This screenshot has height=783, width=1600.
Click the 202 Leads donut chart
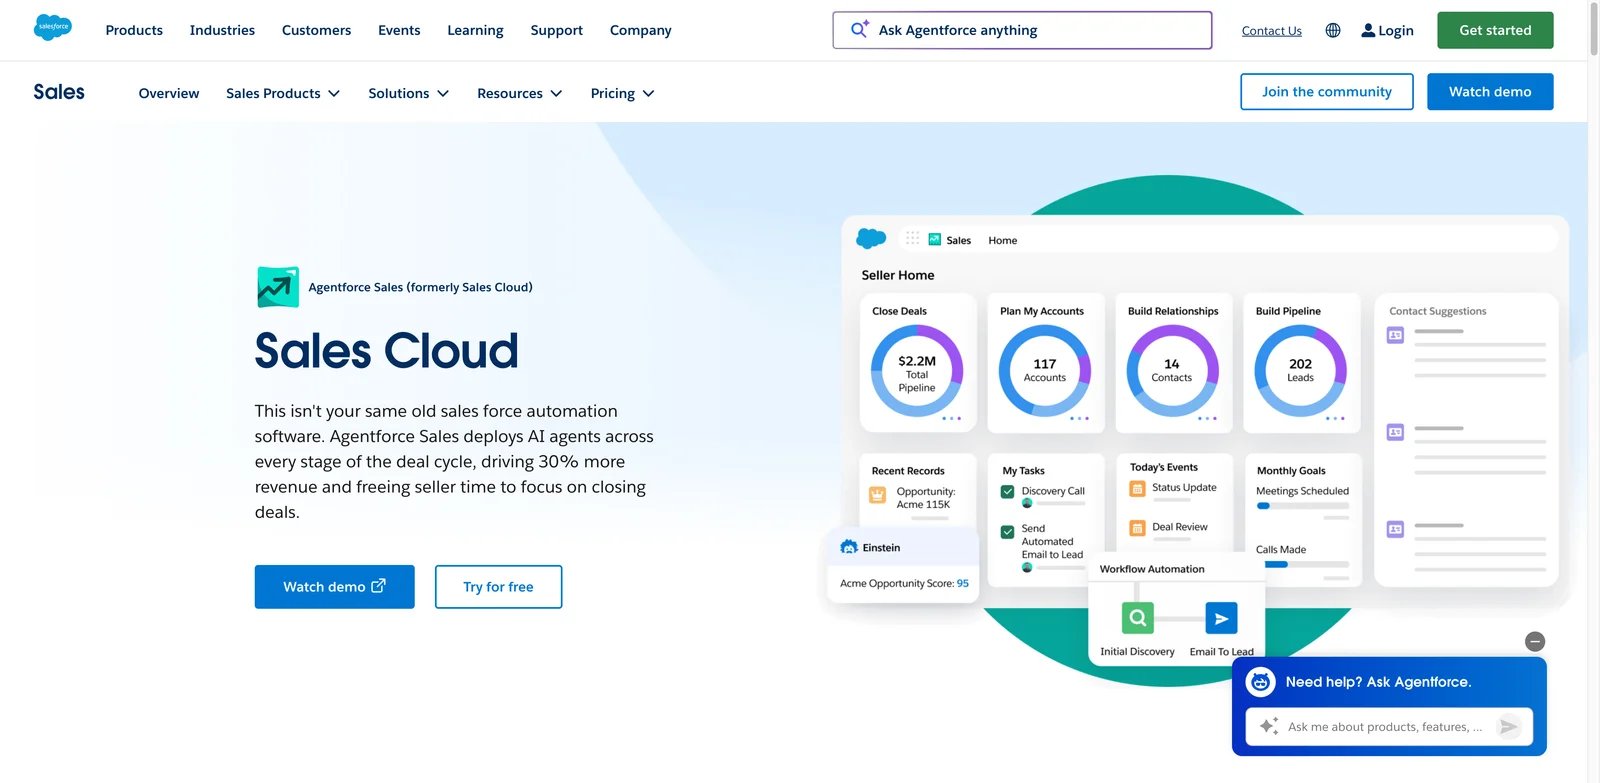[1300, 371]
